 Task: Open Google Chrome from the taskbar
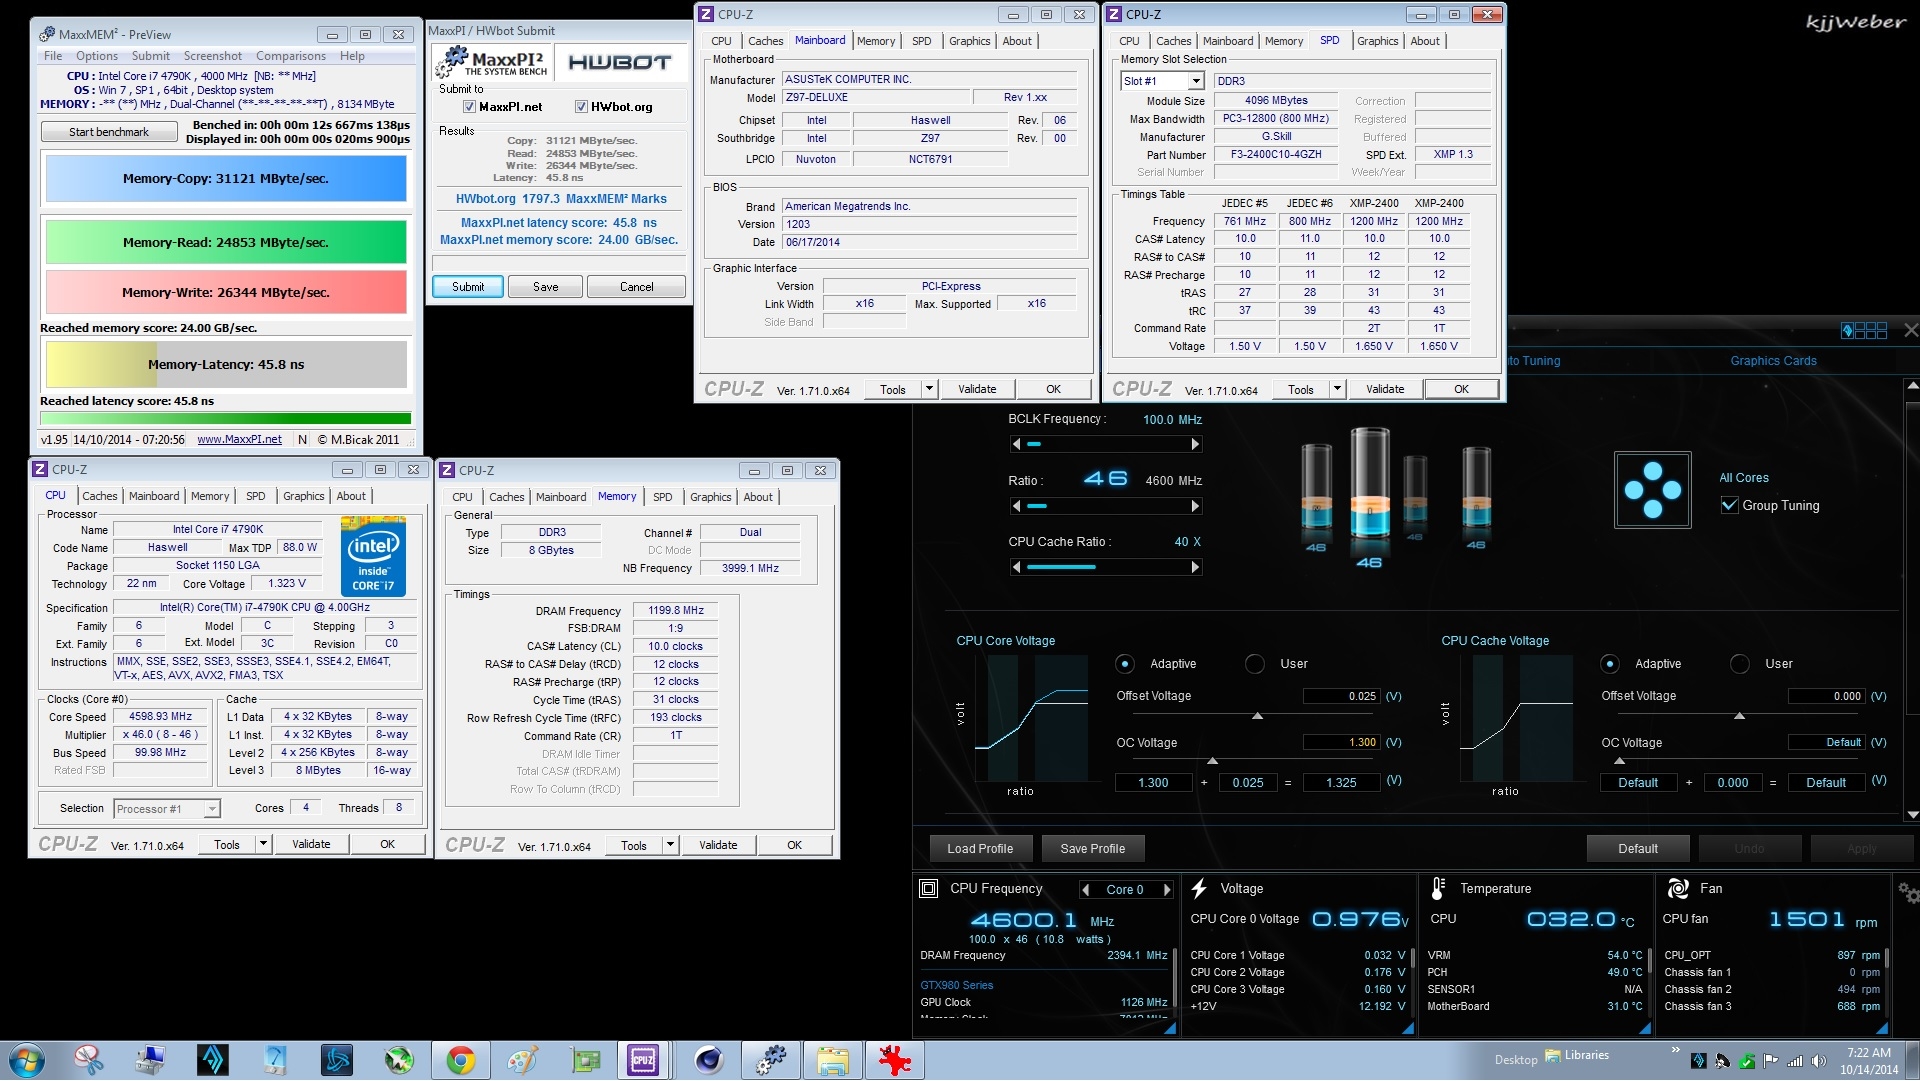coord(461,1060)
